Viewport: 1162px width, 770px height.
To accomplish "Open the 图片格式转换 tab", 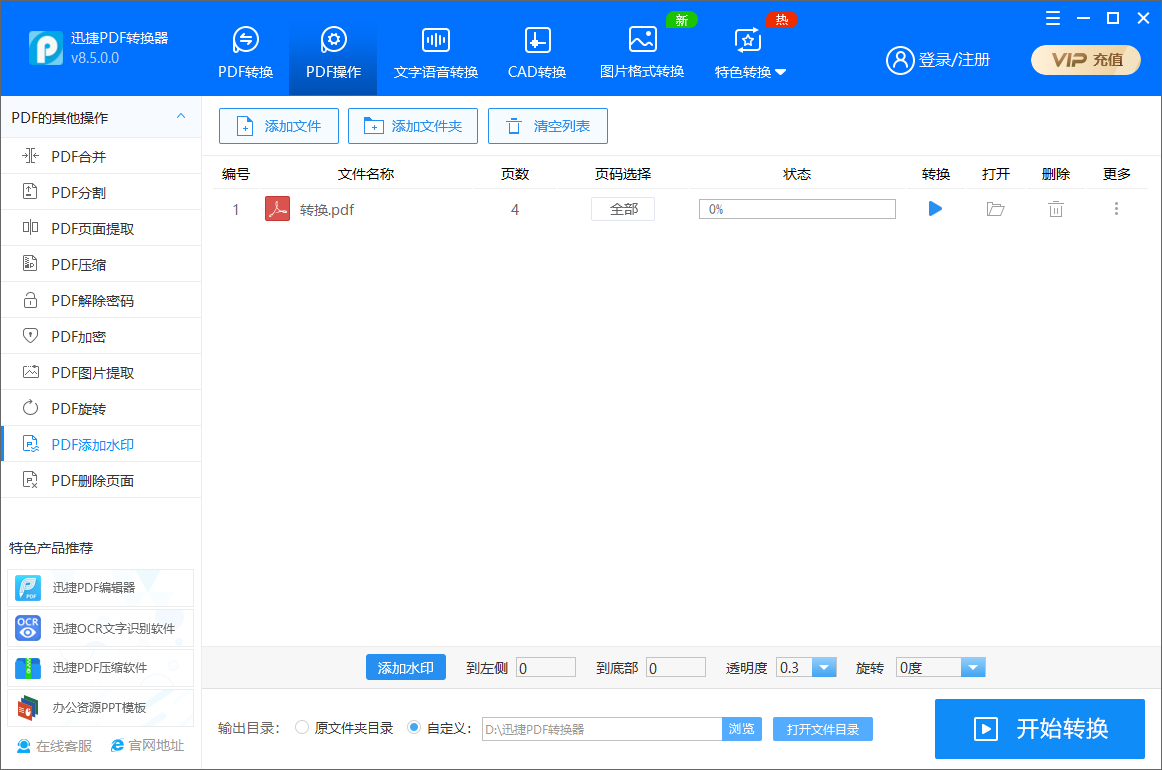I will point(642,53).
